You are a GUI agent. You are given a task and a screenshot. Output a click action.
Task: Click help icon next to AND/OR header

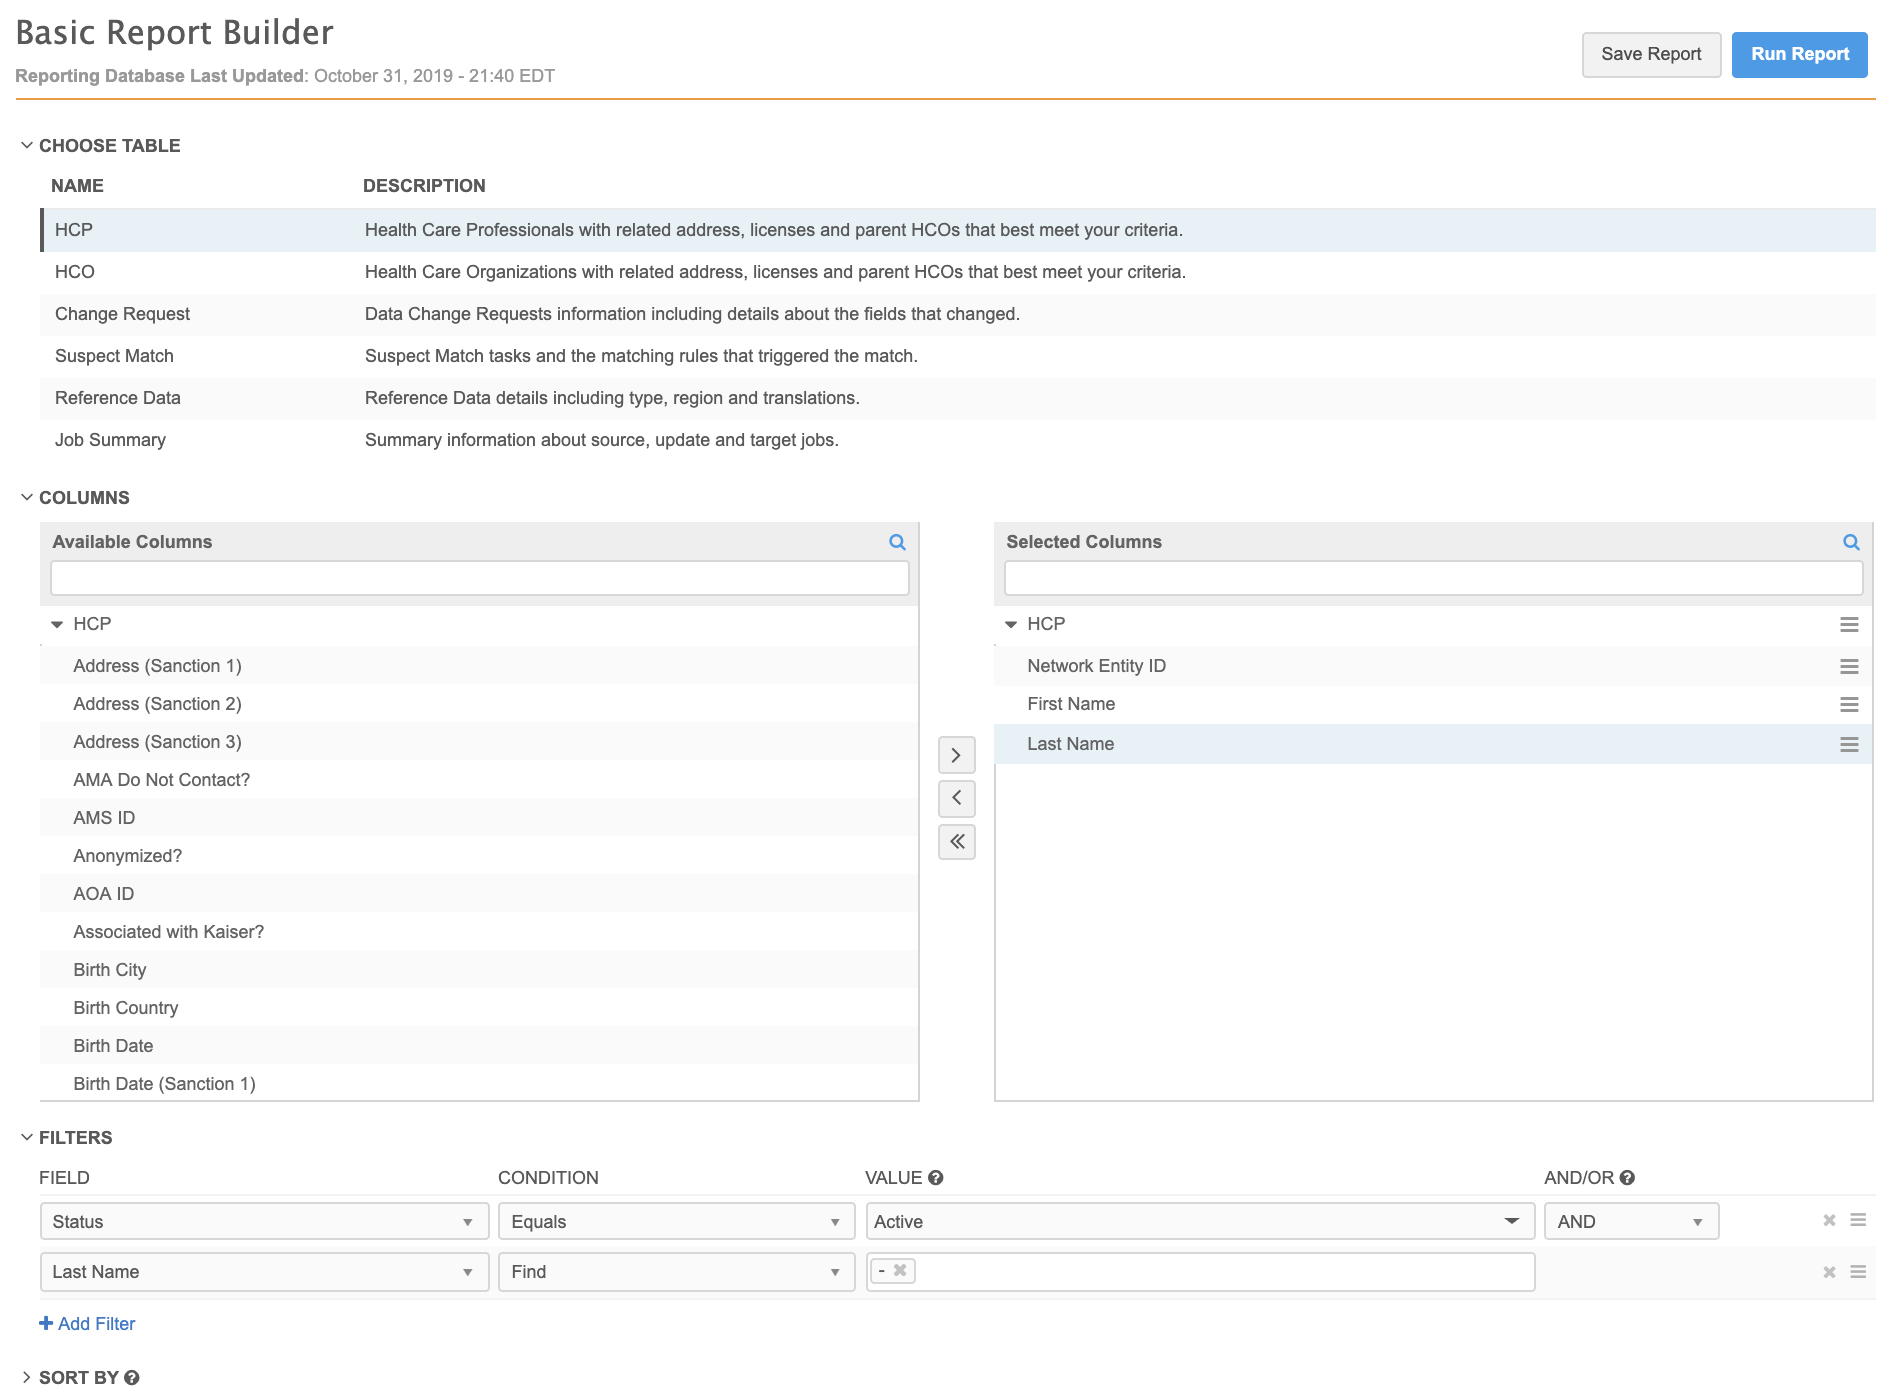point(1627,1178)
